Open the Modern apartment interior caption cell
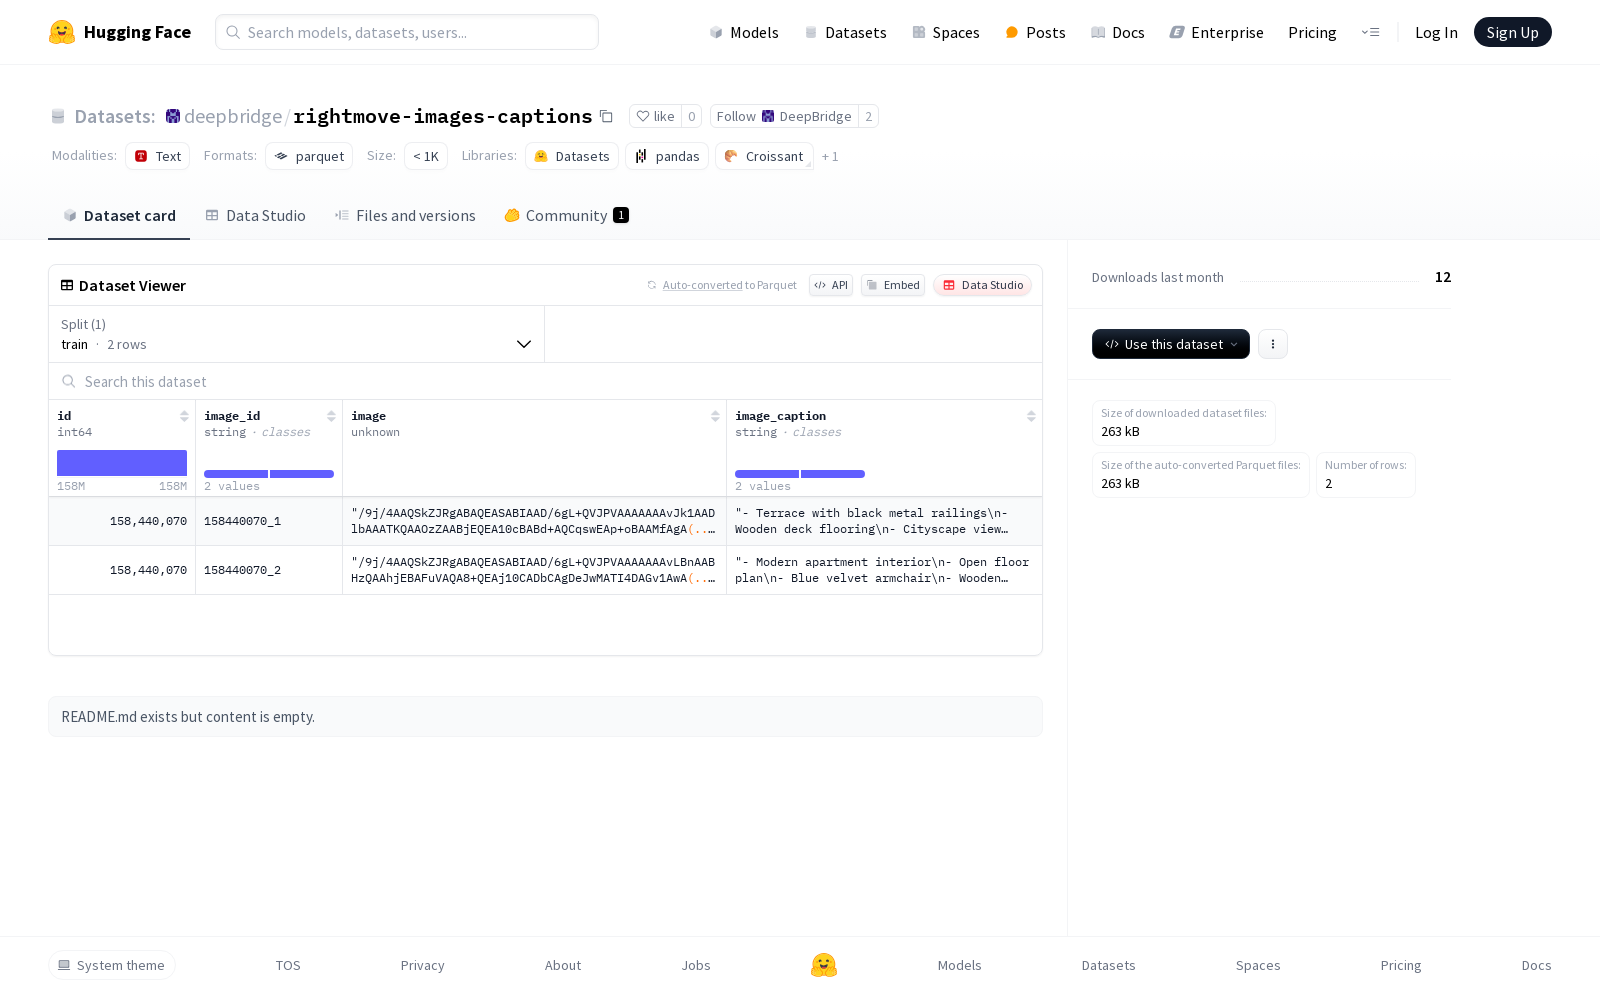 pos(884,570)
